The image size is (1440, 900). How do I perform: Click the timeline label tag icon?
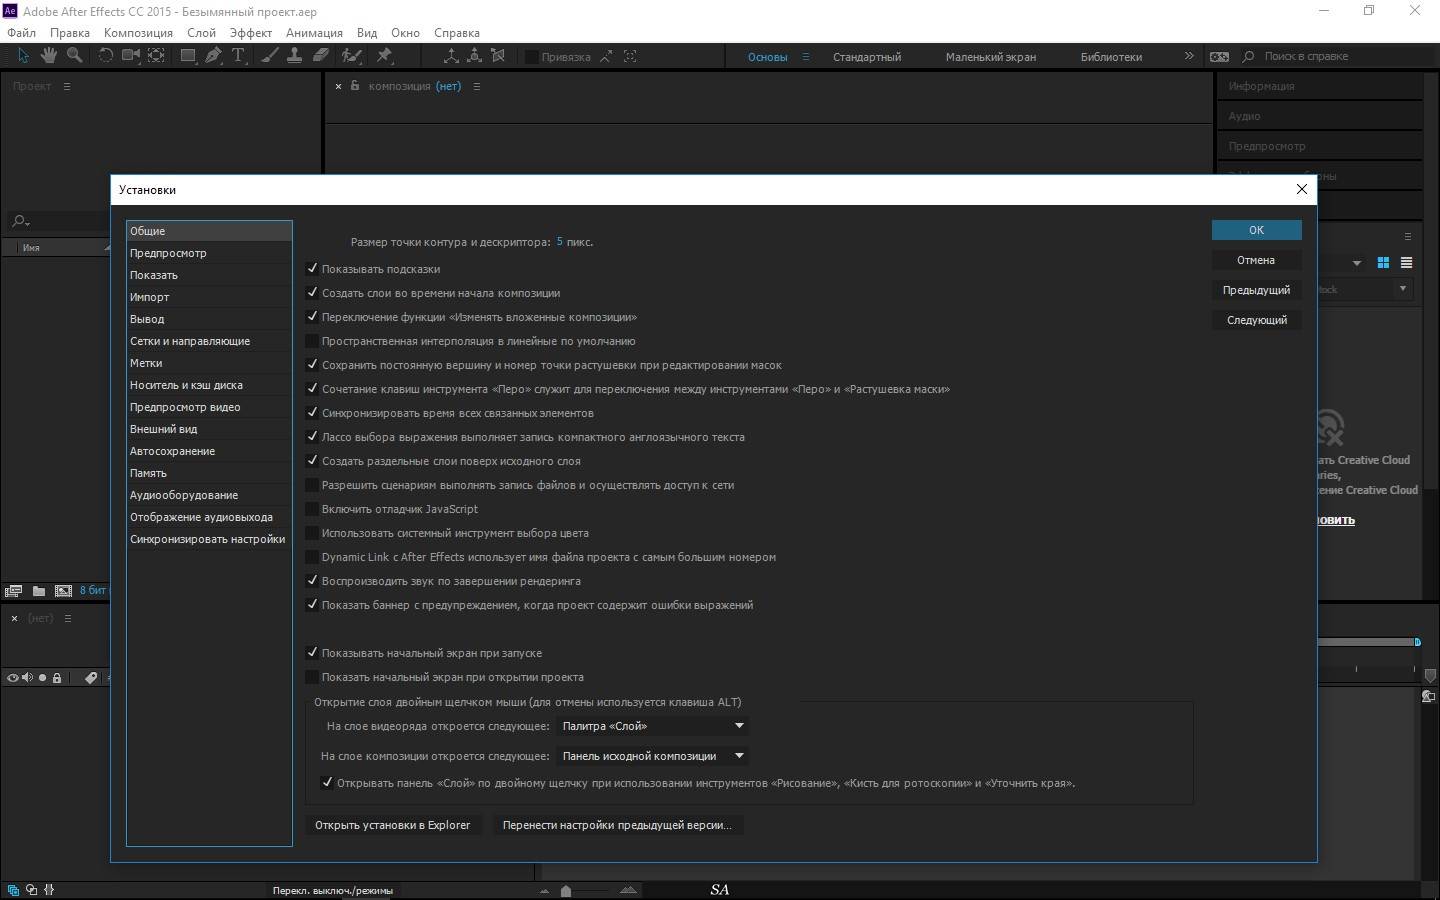pos(91,678)
